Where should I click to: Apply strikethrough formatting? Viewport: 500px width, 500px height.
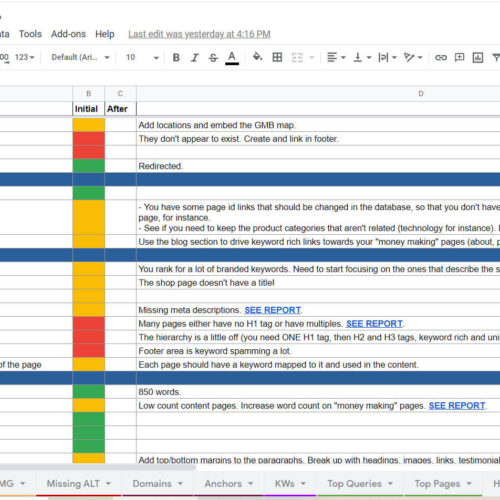tap(213, 58)
